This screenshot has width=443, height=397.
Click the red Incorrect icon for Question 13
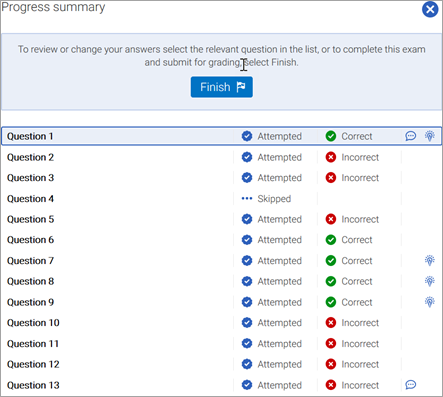coord(331,385)
